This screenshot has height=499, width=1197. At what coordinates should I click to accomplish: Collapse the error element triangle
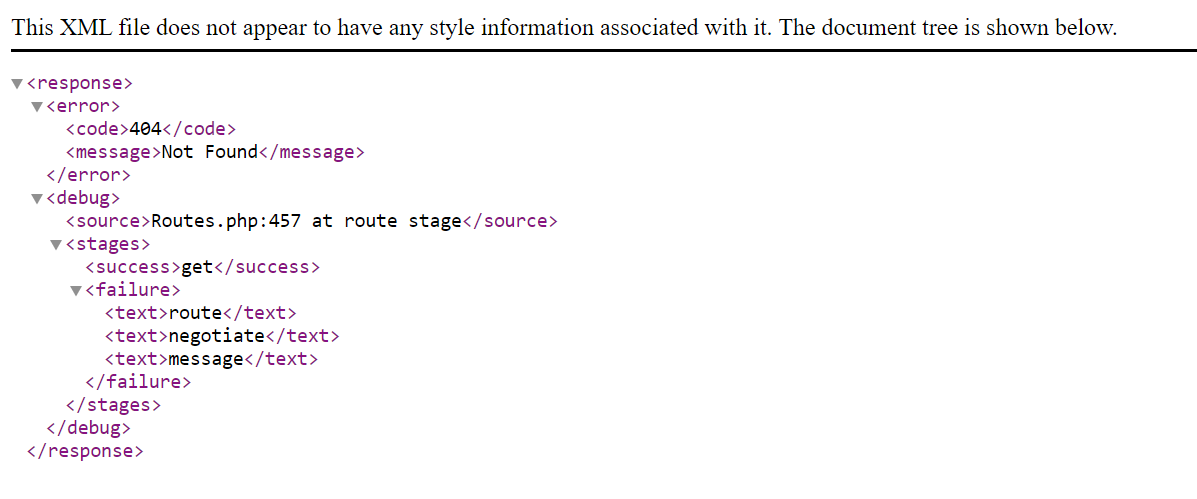pyautogui.click(x=37, y=107)
